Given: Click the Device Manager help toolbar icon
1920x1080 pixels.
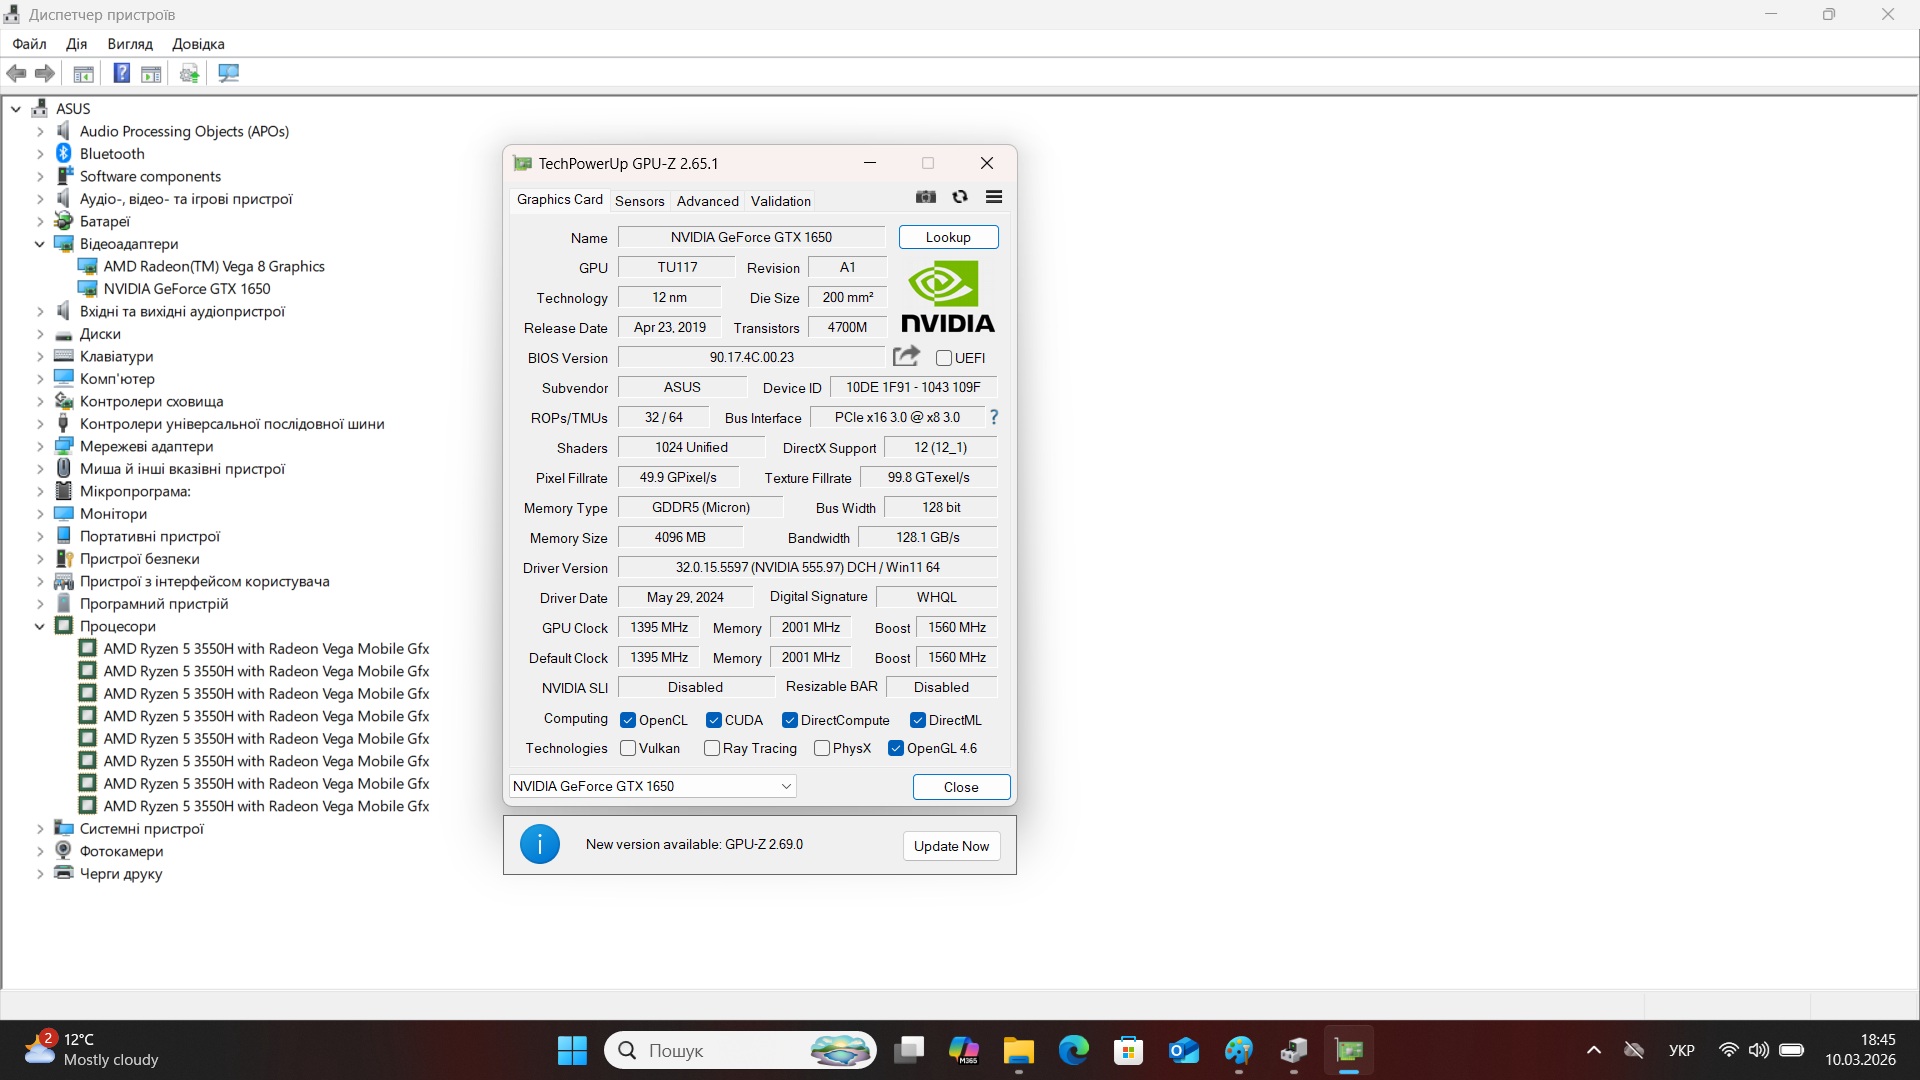Looking at the screenshot, I should click(121, 73).
